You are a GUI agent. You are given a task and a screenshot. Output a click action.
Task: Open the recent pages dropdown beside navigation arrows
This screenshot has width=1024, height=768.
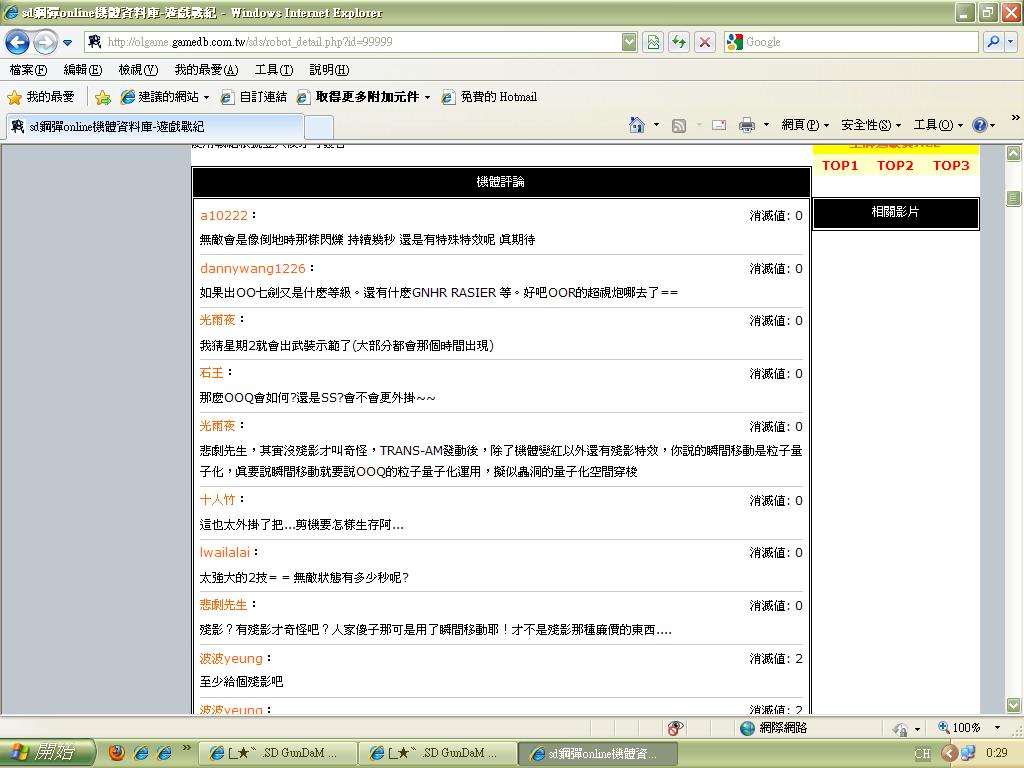click(x=67, y=43)
